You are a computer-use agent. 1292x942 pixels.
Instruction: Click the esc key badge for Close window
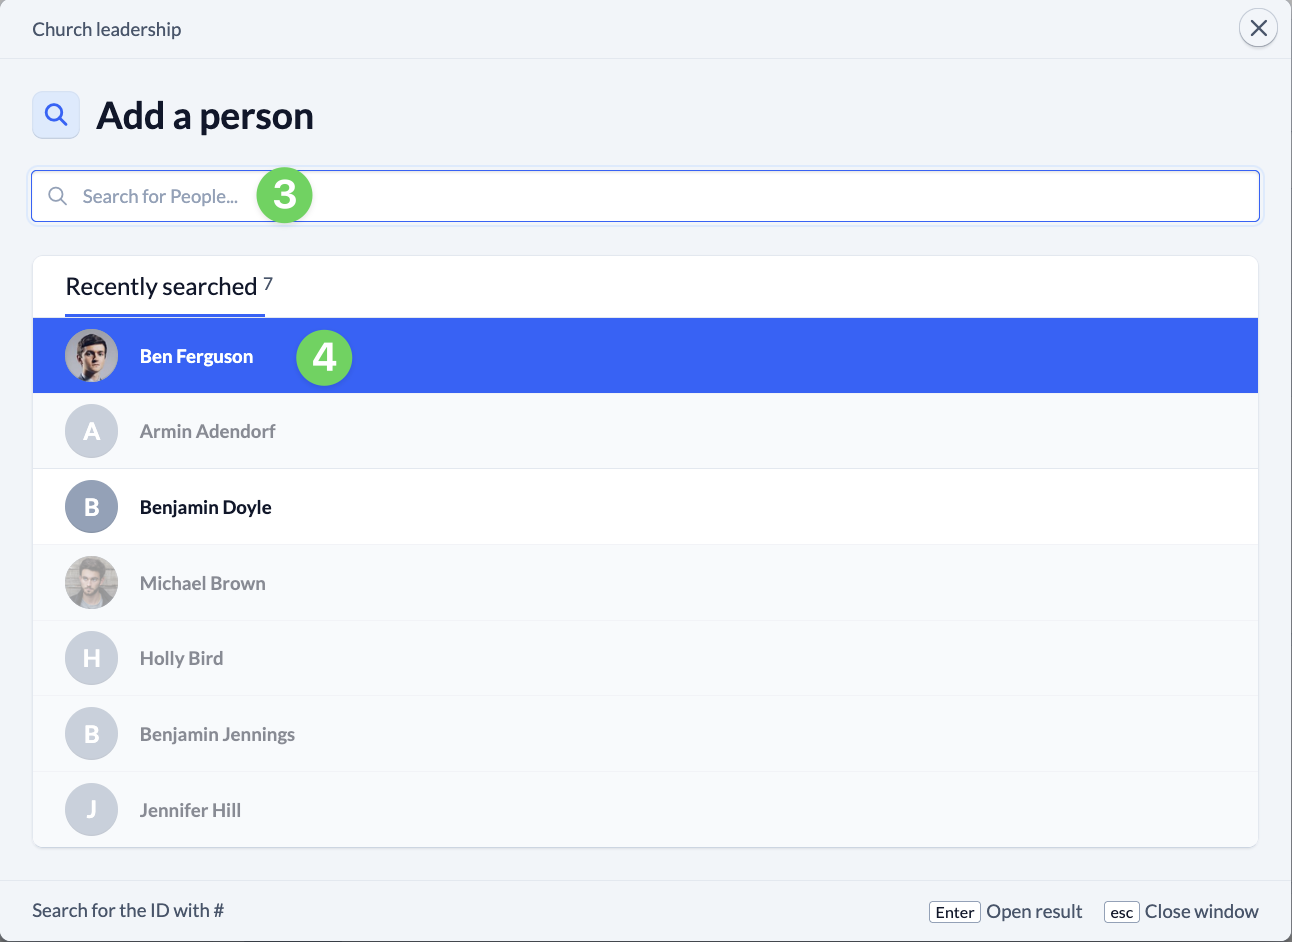point(1121,912)
